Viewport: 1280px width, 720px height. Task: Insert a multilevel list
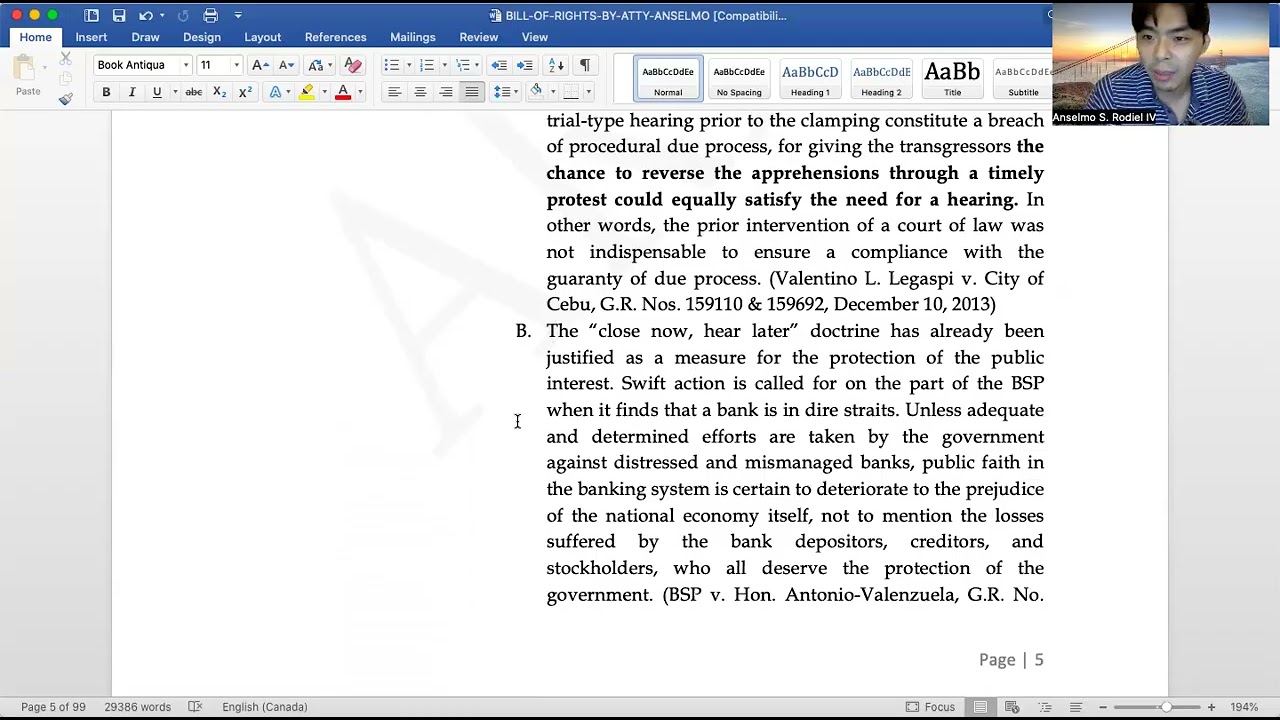[x=462, y=65]
